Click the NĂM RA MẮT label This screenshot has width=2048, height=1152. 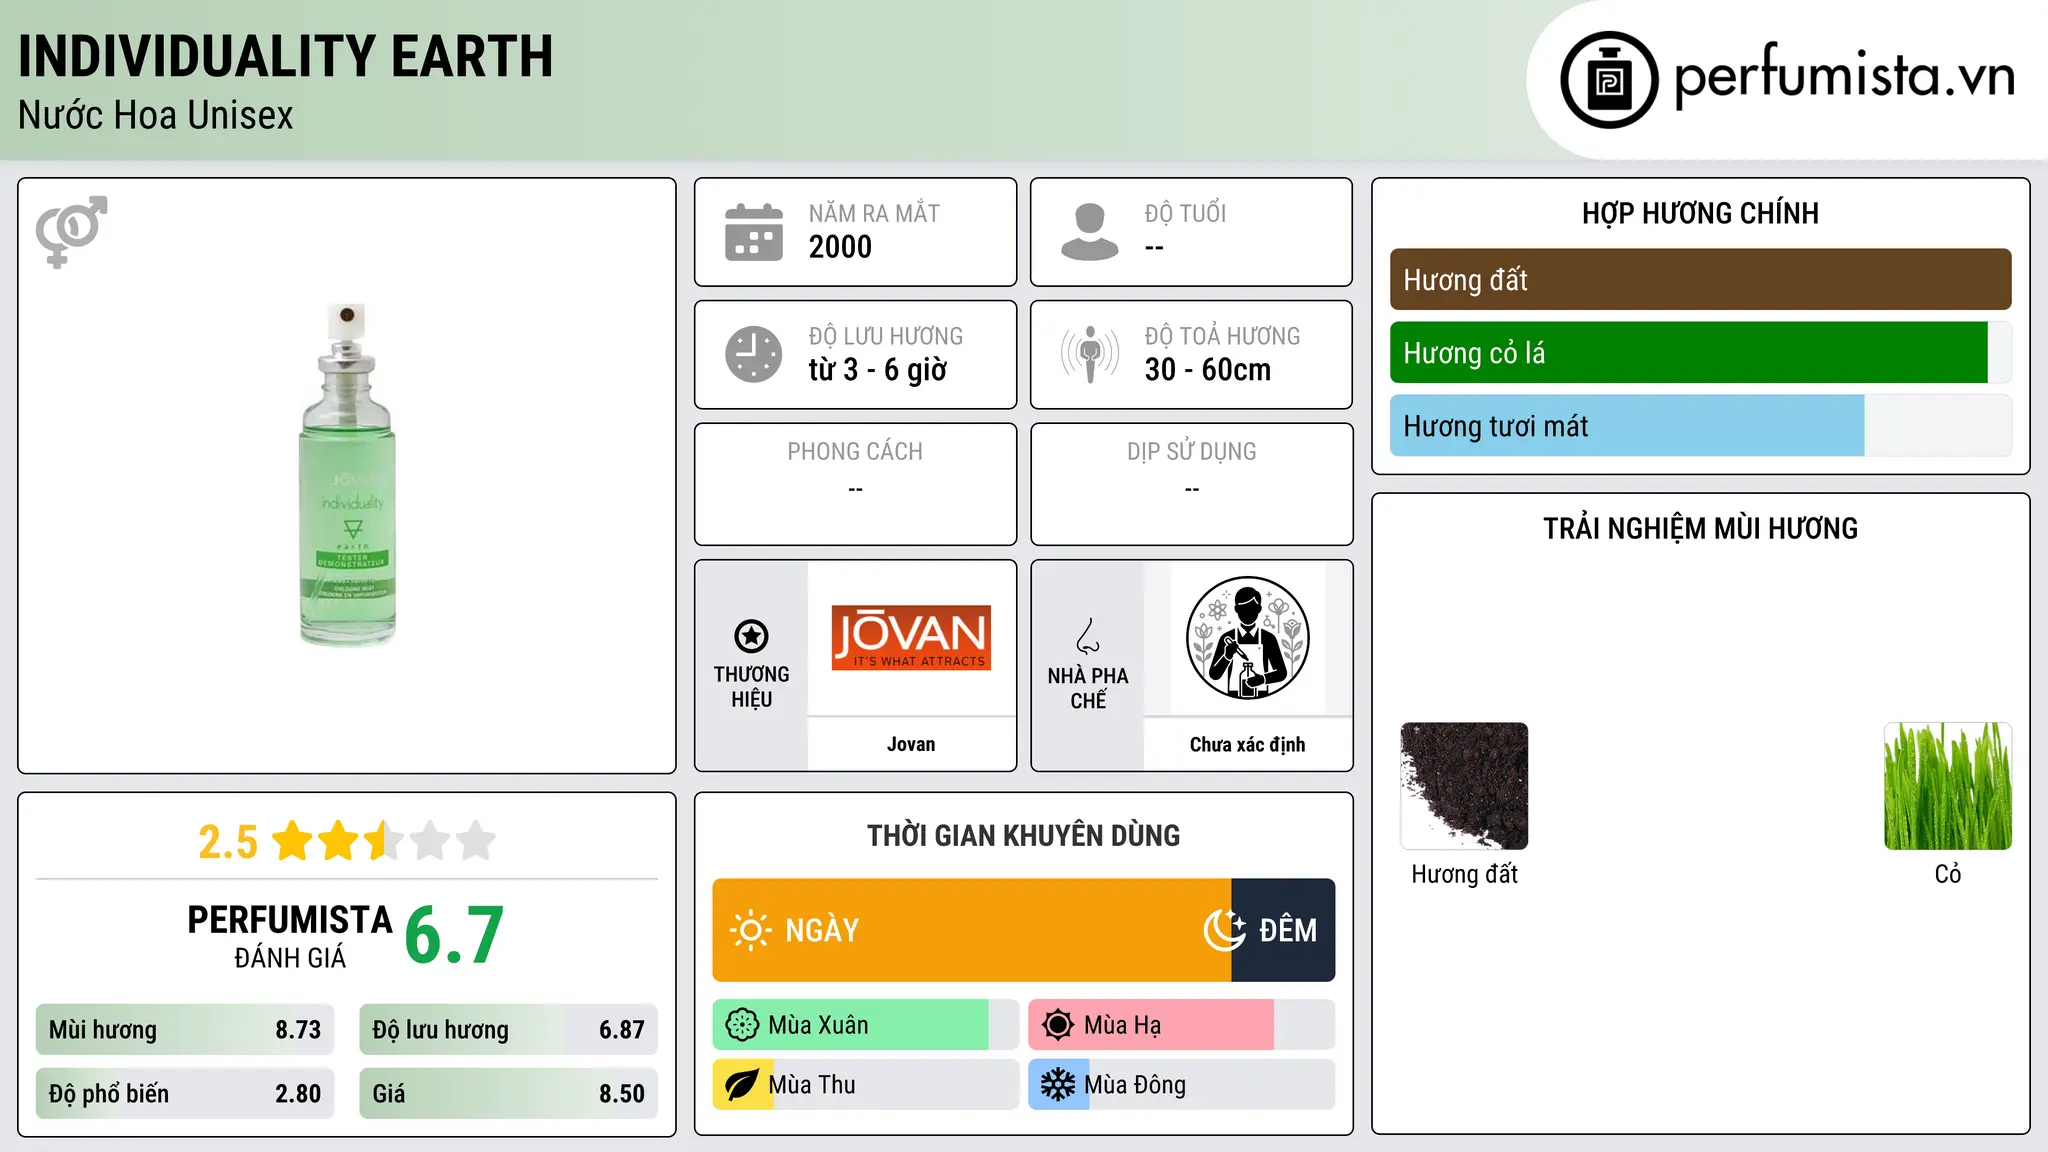[874, 213]
